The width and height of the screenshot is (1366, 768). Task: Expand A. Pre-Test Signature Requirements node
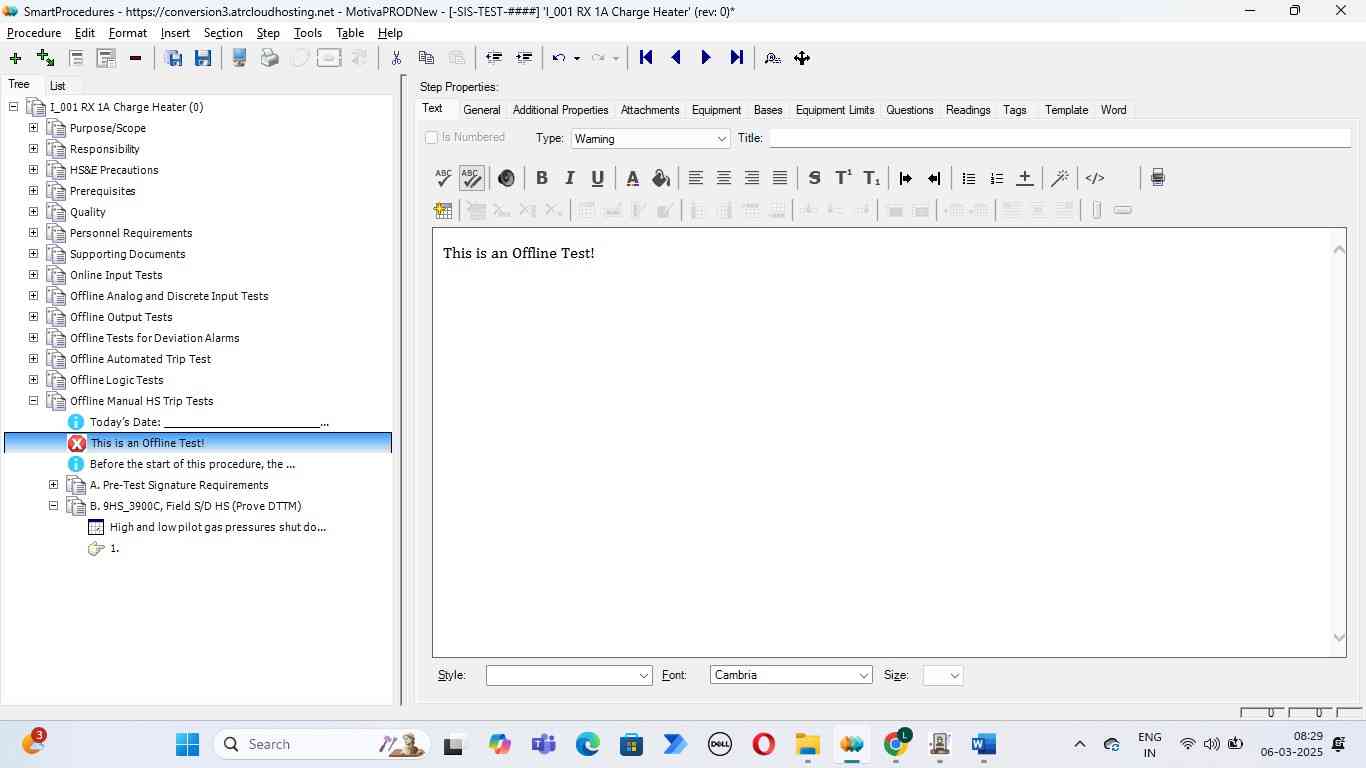pos(53,485)
